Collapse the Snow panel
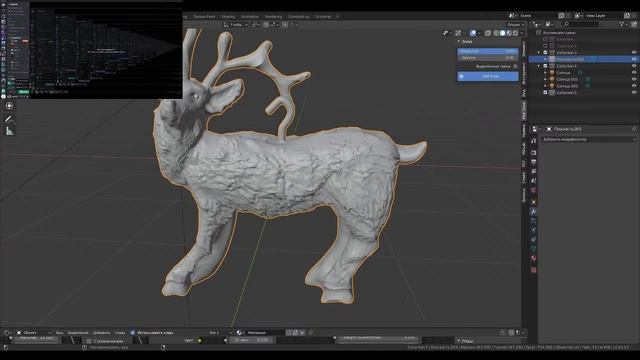 click(x=459, y=42)
